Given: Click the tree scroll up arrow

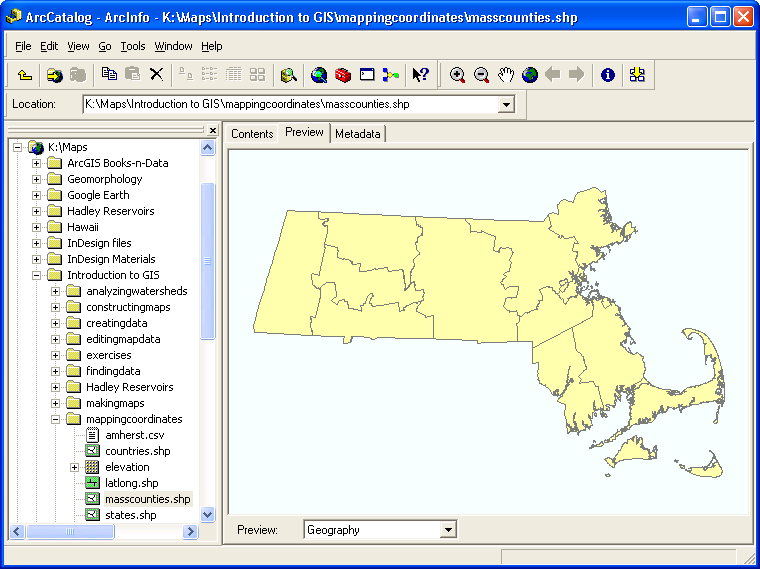Looking at the screenshot, I should [207, 148].
